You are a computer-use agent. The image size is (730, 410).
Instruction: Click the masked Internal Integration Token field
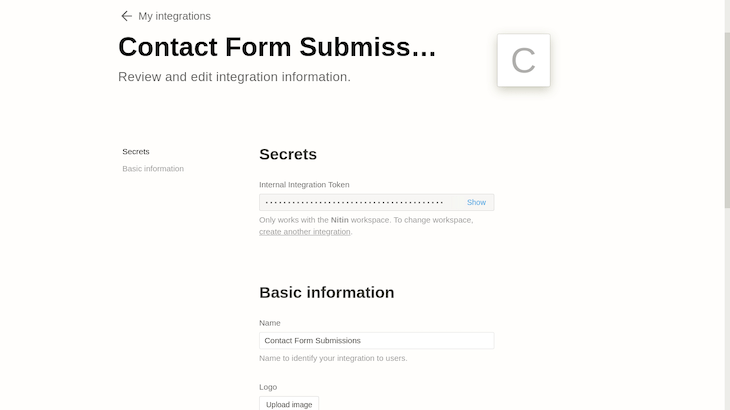[x=377, y=202]
